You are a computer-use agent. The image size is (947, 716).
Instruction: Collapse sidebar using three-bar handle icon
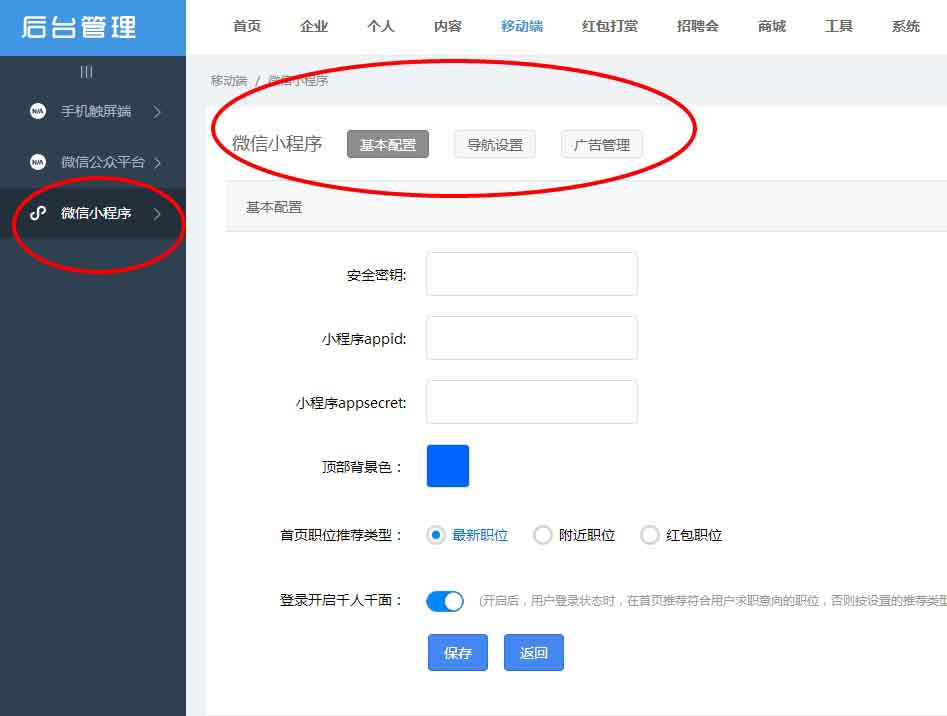86,72
